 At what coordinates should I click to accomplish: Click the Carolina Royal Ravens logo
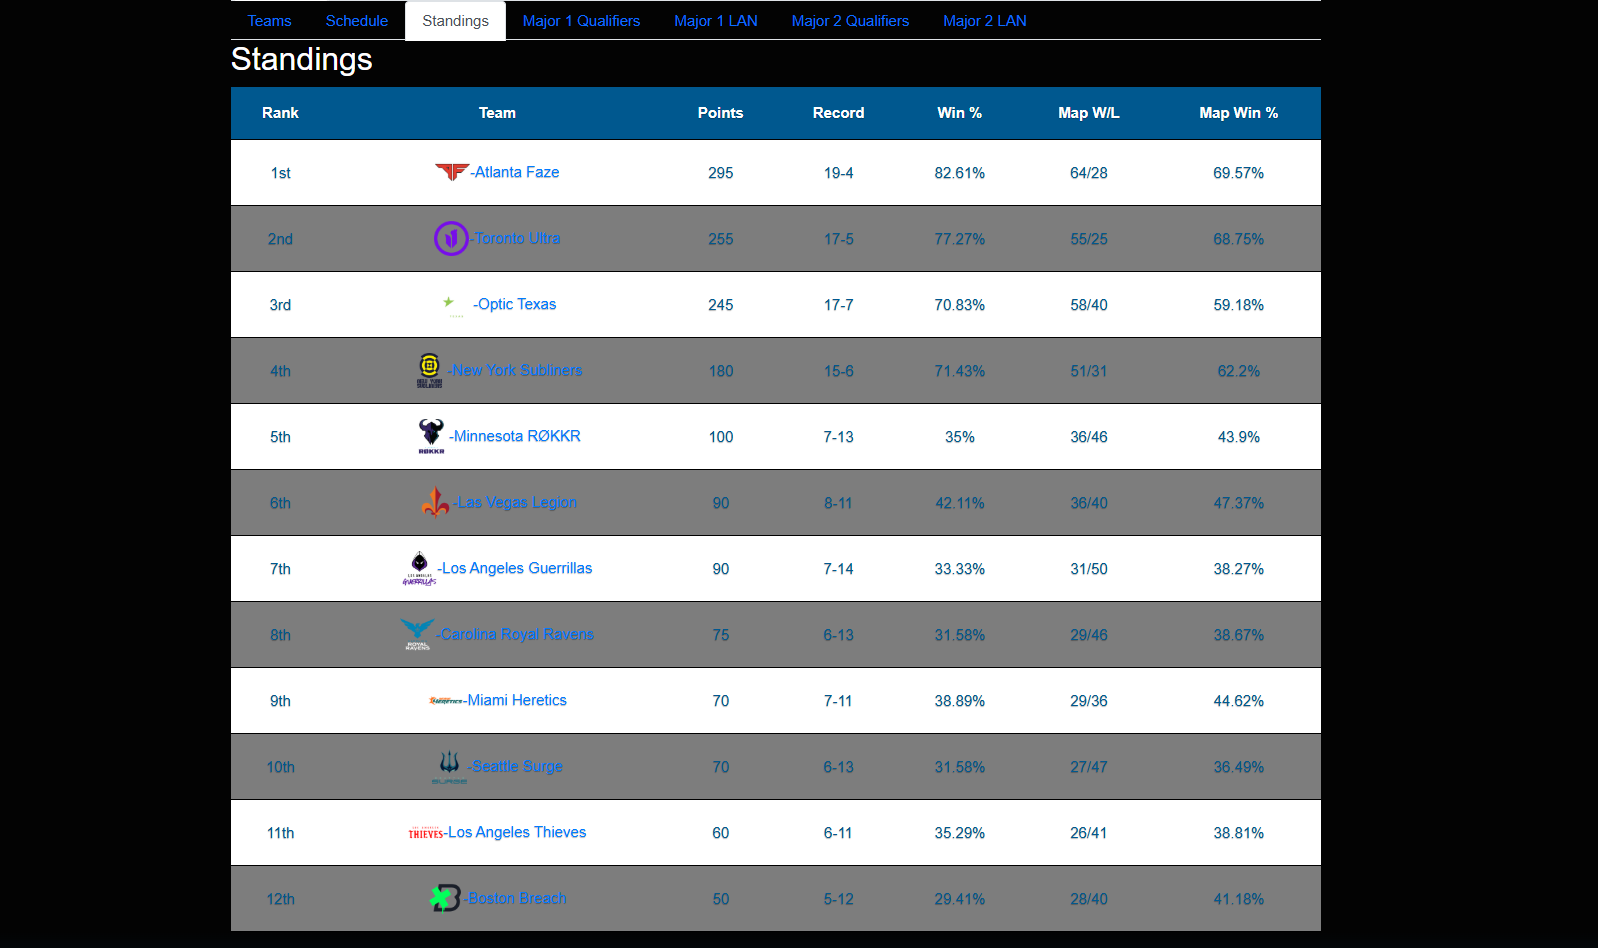417,634
